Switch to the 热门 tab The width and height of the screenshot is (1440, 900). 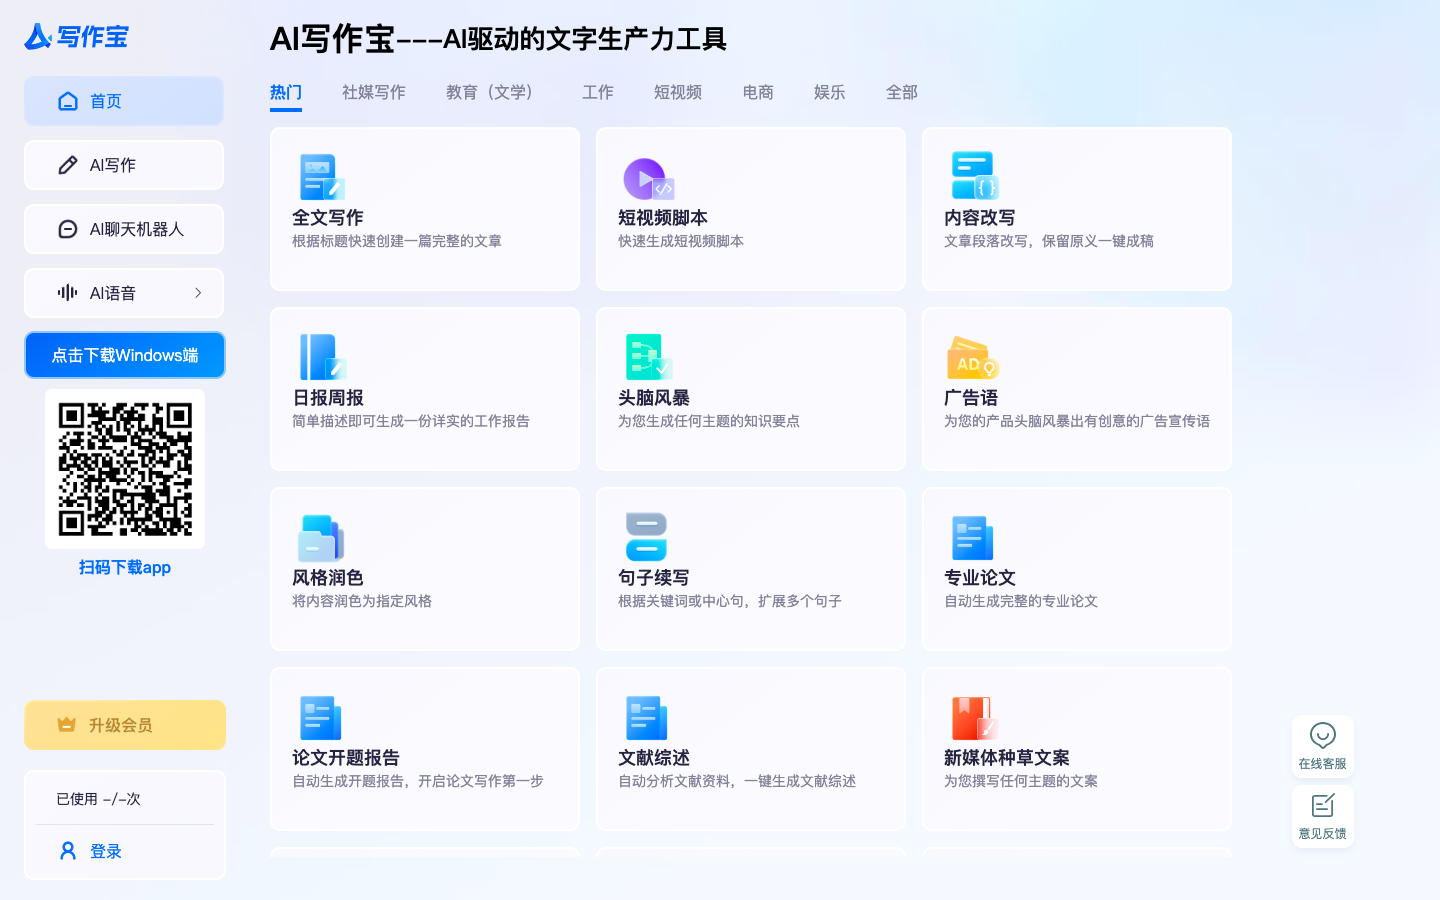pyautogui.click(x=286, y=92)
